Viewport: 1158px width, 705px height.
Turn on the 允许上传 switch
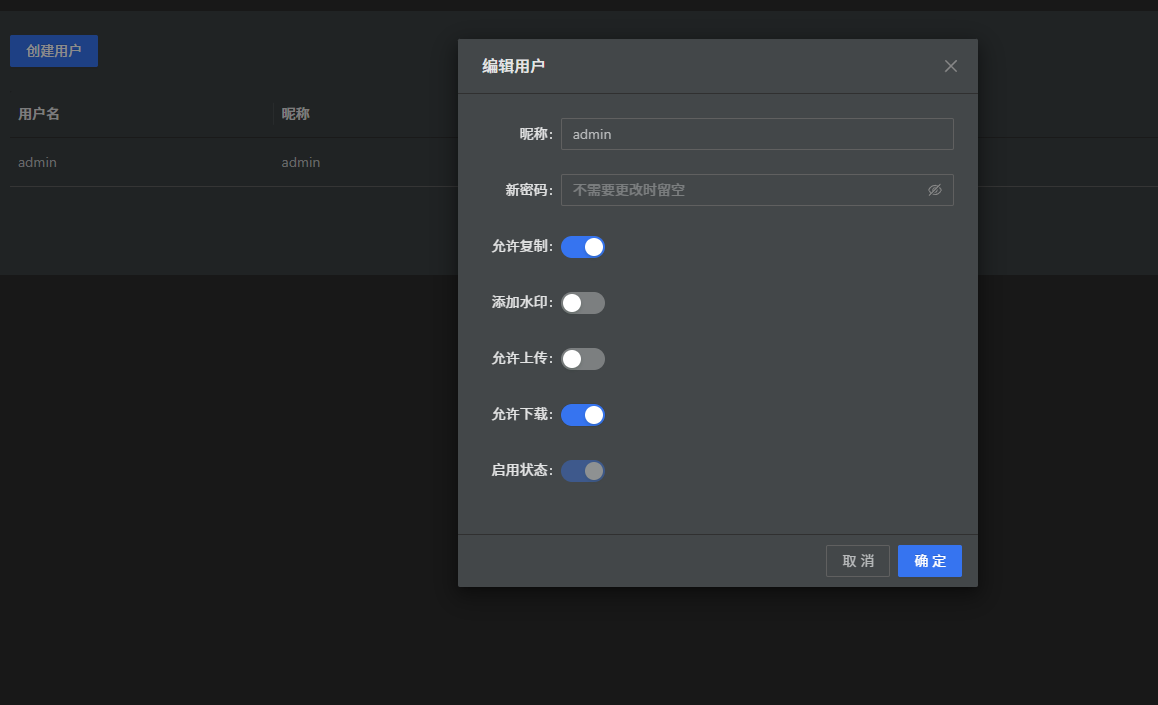point(583,359)
